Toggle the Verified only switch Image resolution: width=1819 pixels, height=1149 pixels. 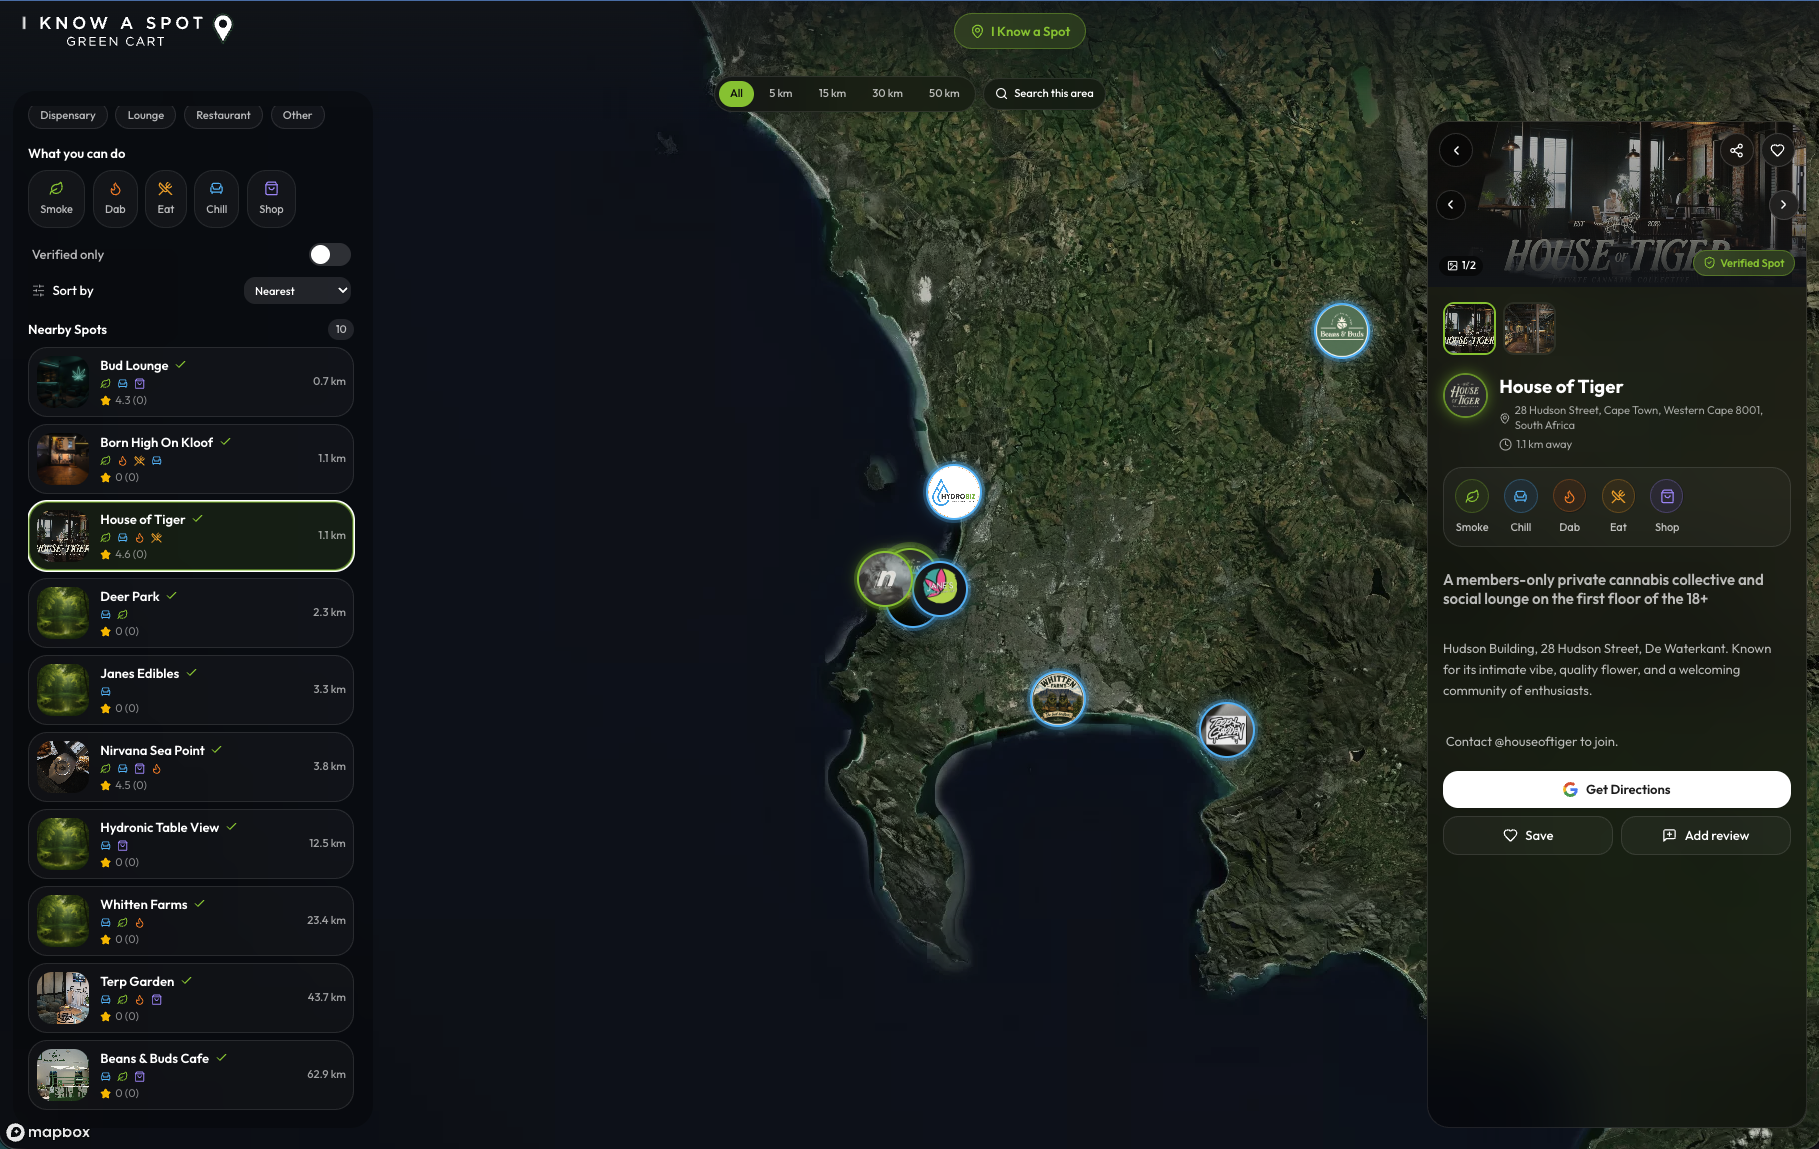click(329, 255)
